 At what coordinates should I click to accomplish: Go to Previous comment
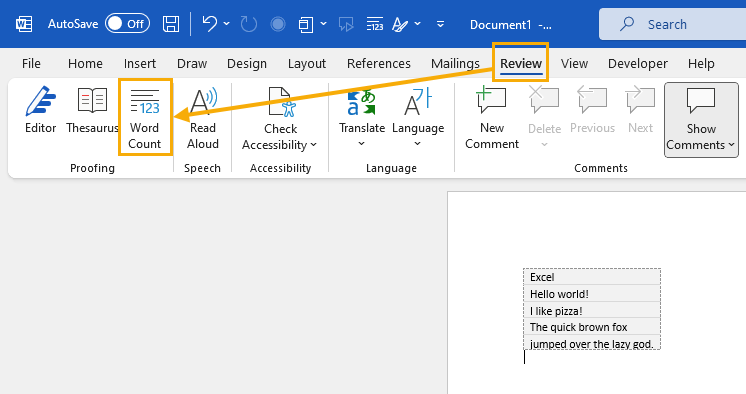pyautogui.click(x=592, y=109)
